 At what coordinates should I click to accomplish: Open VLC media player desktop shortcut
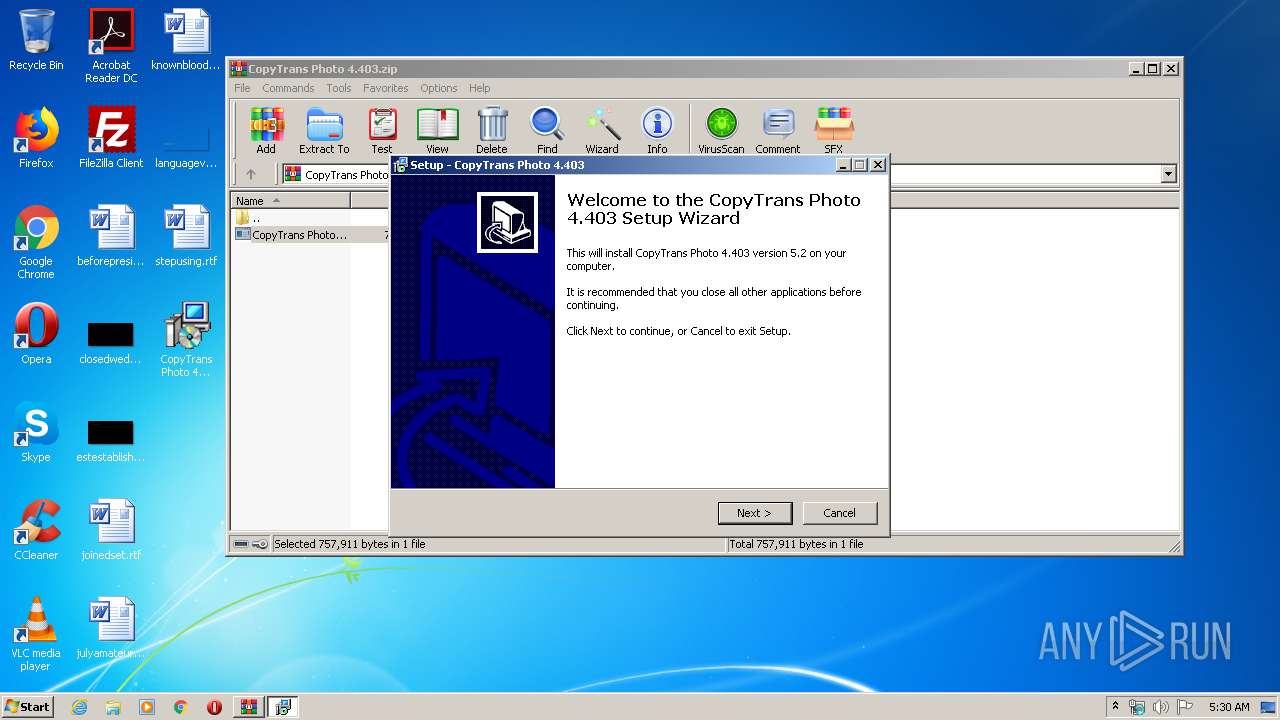[x=36, y=634]
